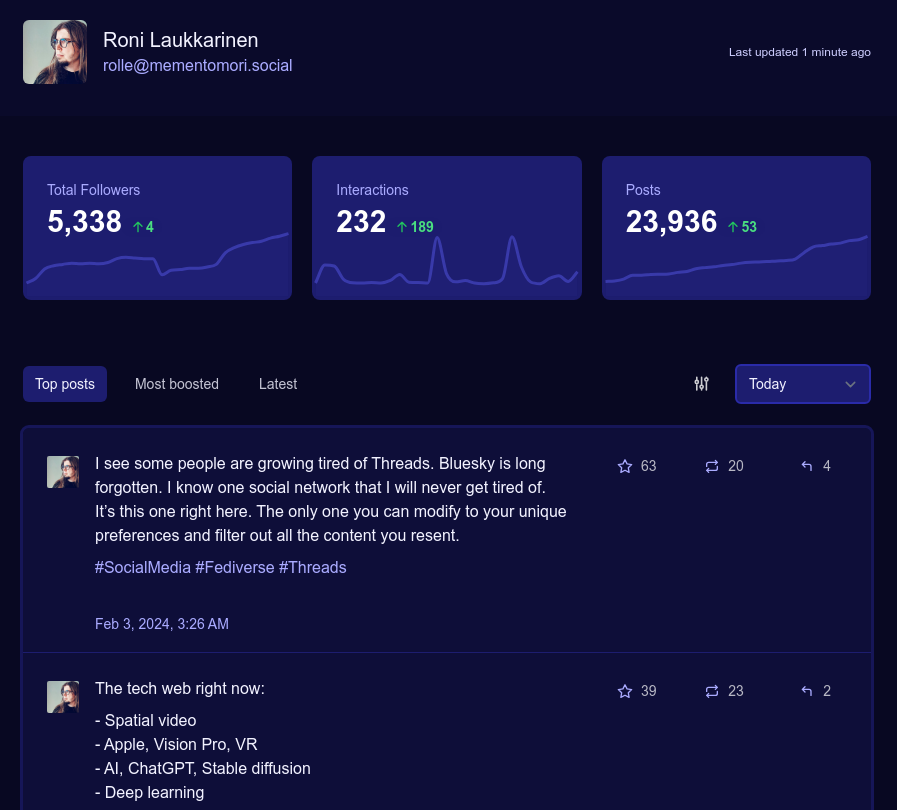The image size is (897, 810).
Task: Click boost icon on the Threads post
Action: pyautogui.click(x=712, y=466)
